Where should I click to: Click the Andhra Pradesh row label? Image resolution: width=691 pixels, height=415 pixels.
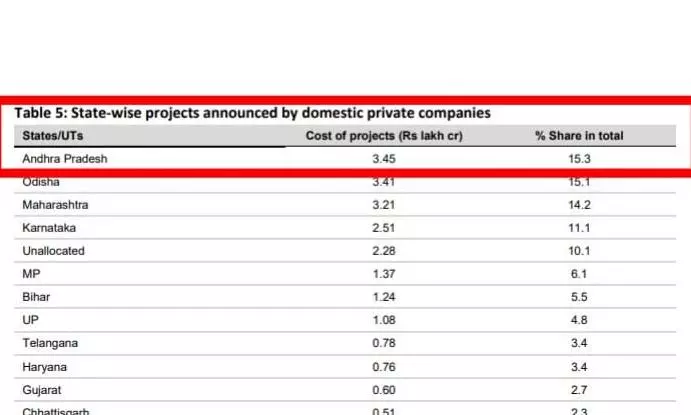pyautogui.click(x=64, y=158)
